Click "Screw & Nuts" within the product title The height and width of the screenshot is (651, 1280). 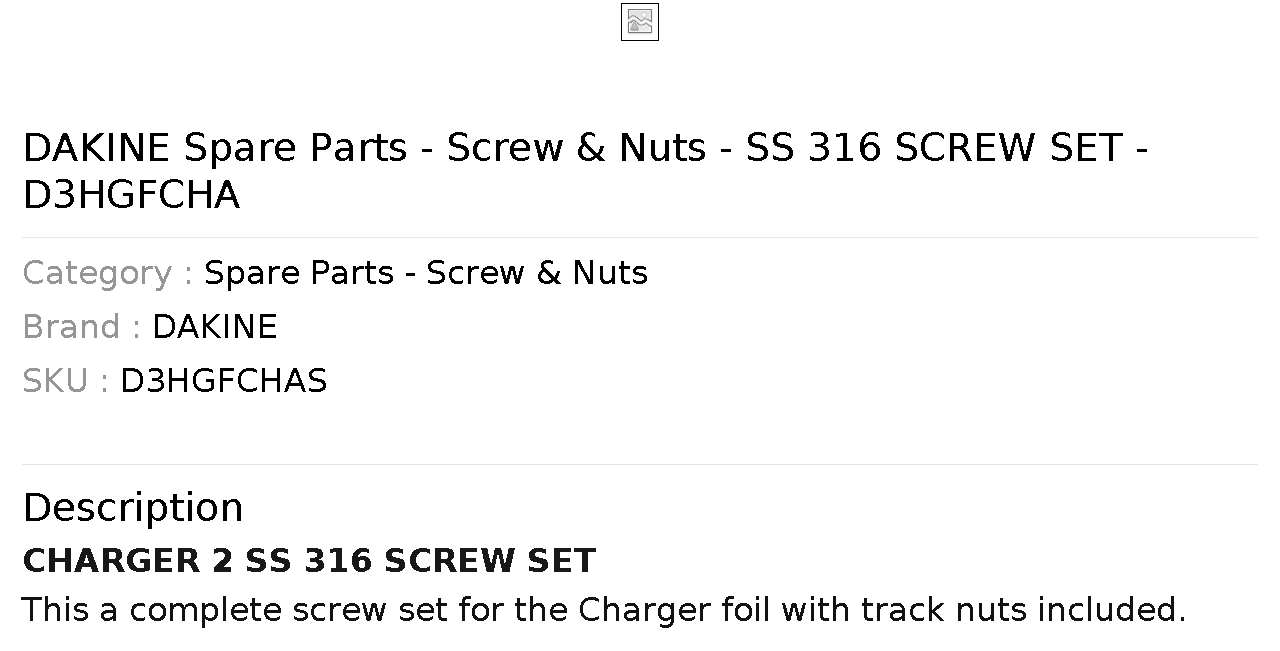click(576, 148)
